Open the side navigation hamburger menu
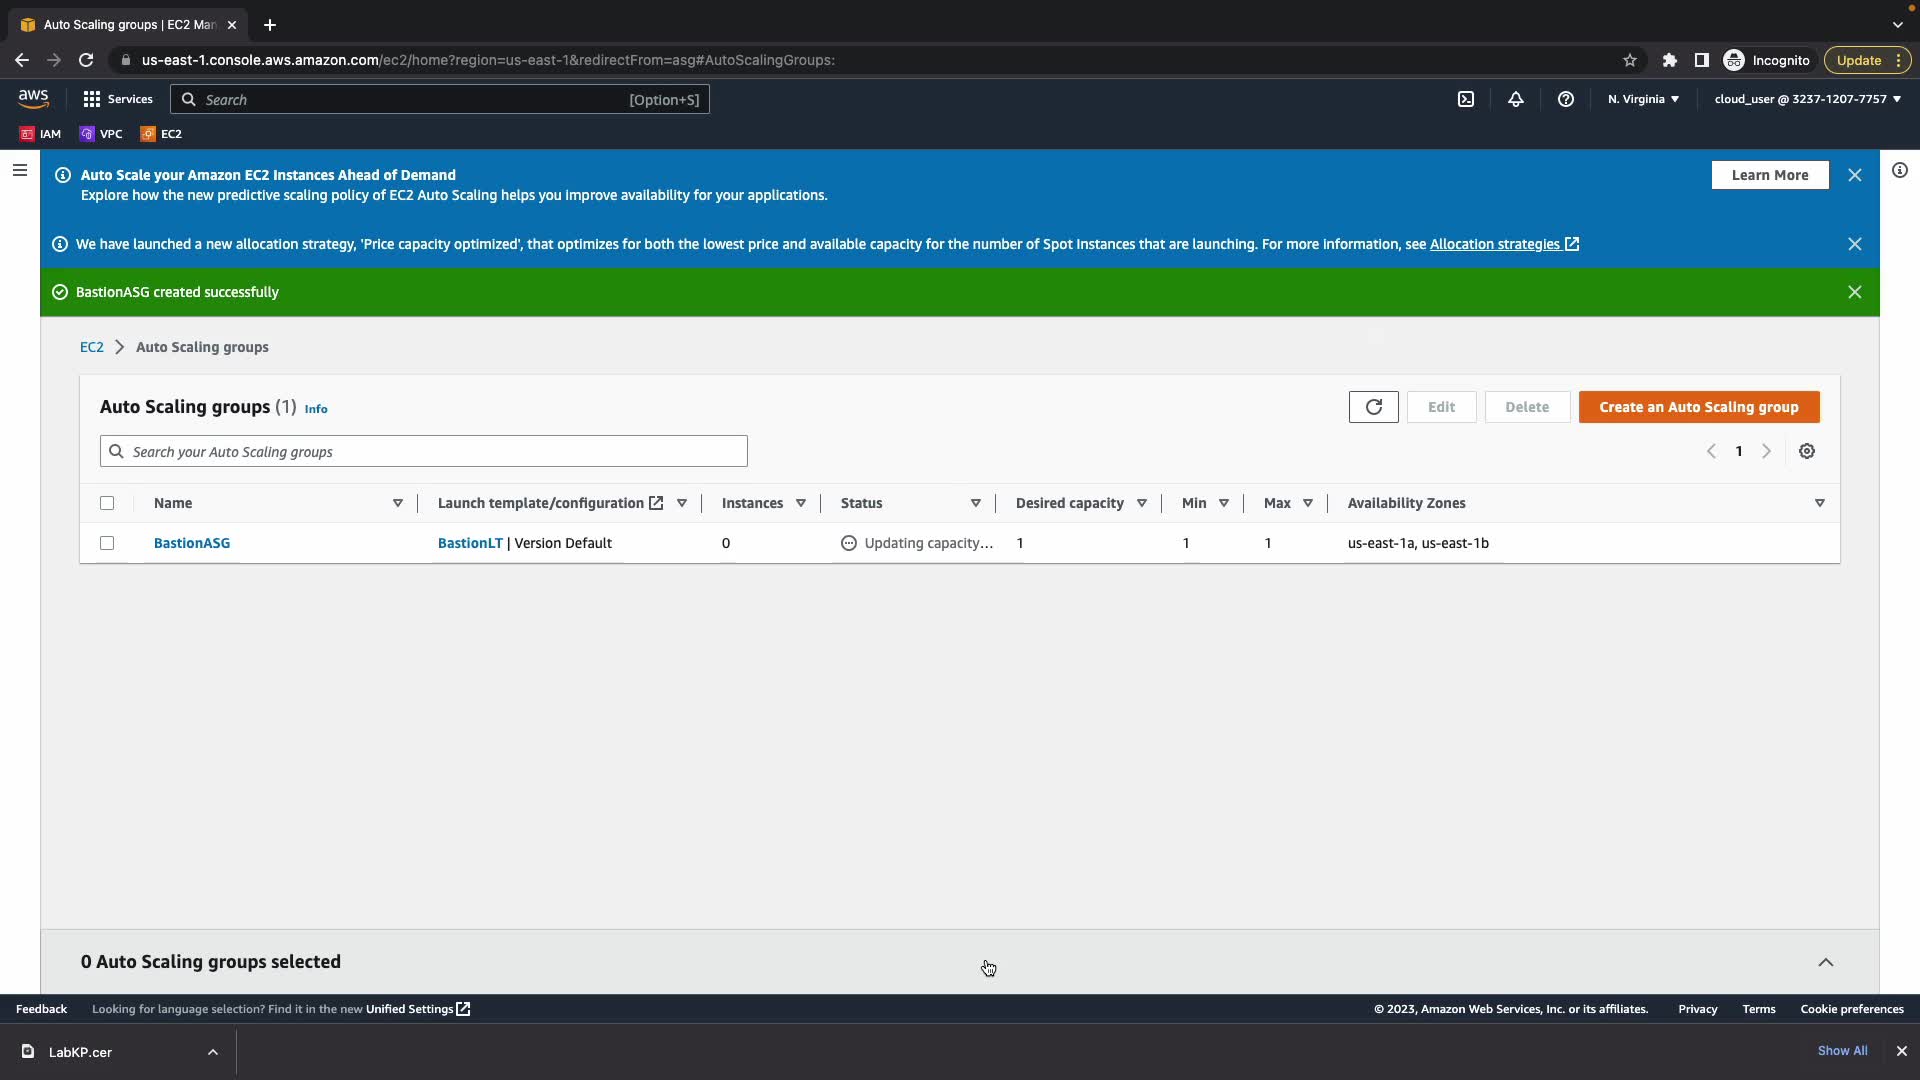 (19, 170)
